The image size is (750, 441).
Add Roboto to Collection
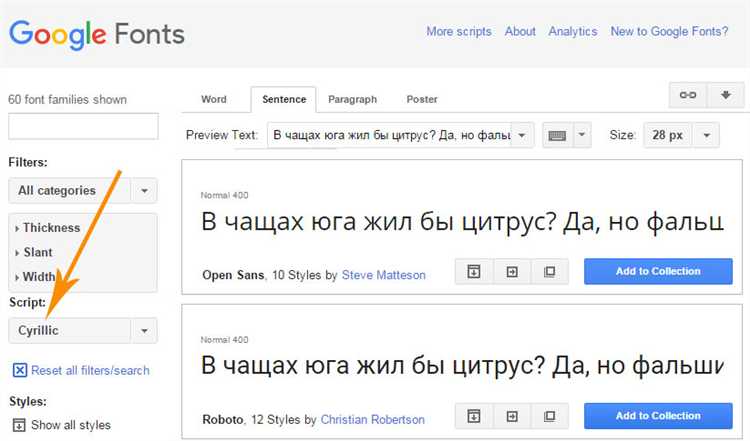tap(658, 416)
